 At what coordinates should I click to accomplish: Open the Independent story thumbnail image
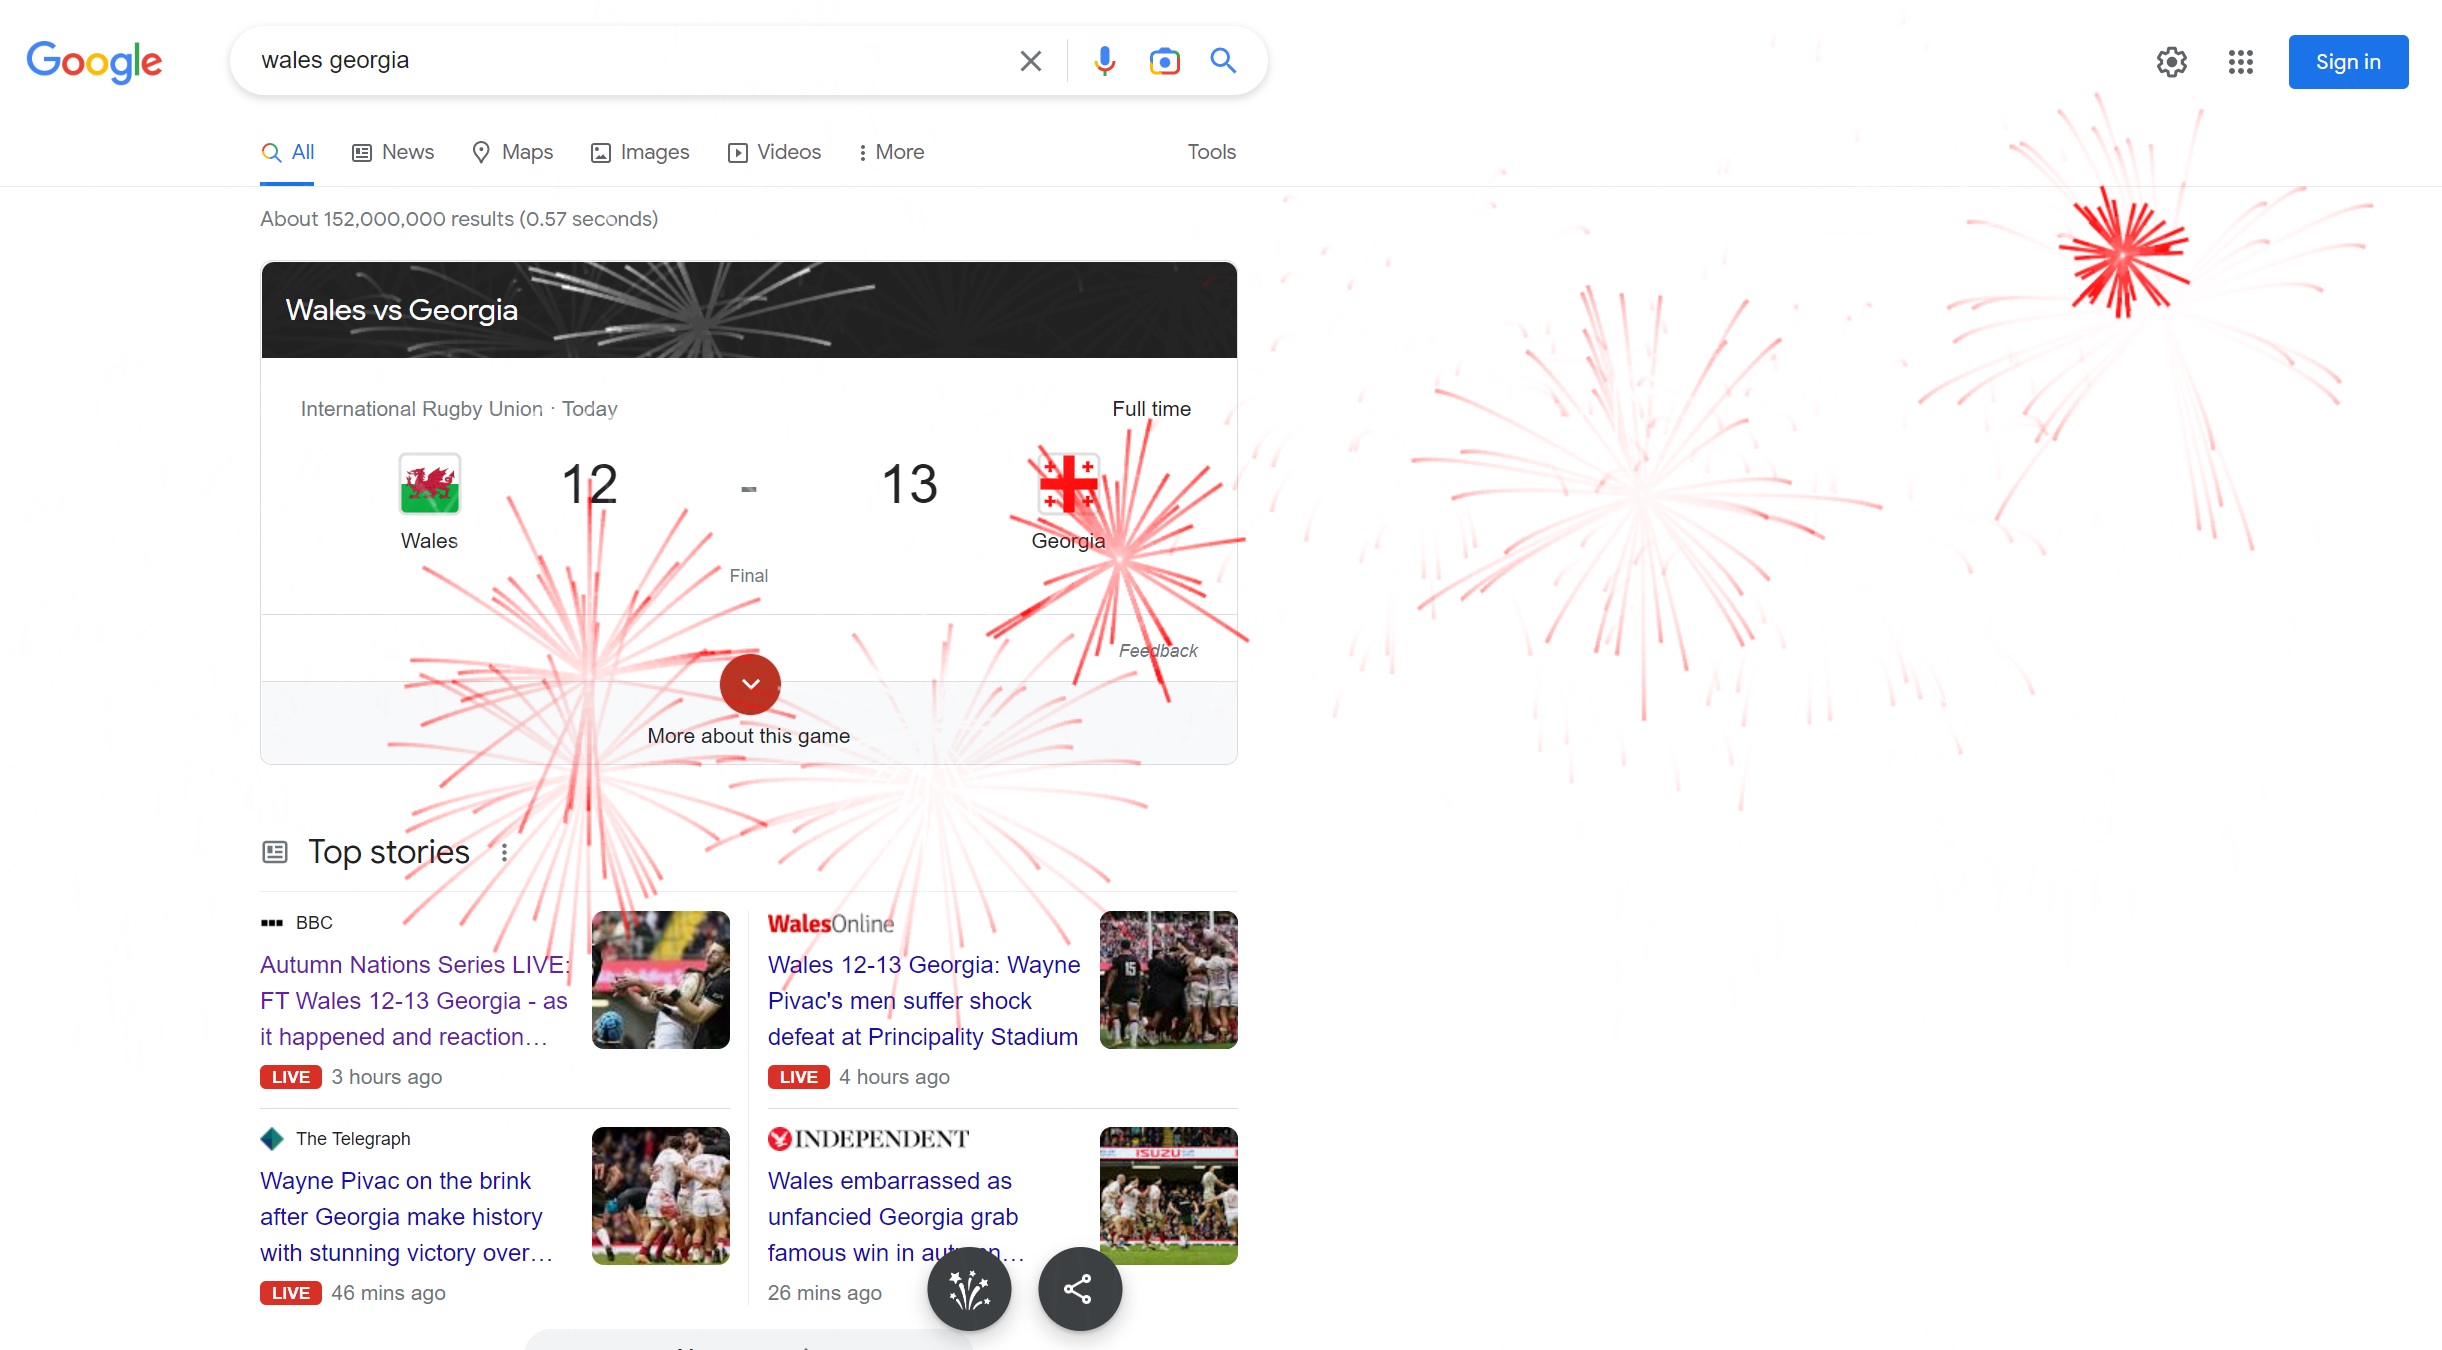point(1168,1196)
